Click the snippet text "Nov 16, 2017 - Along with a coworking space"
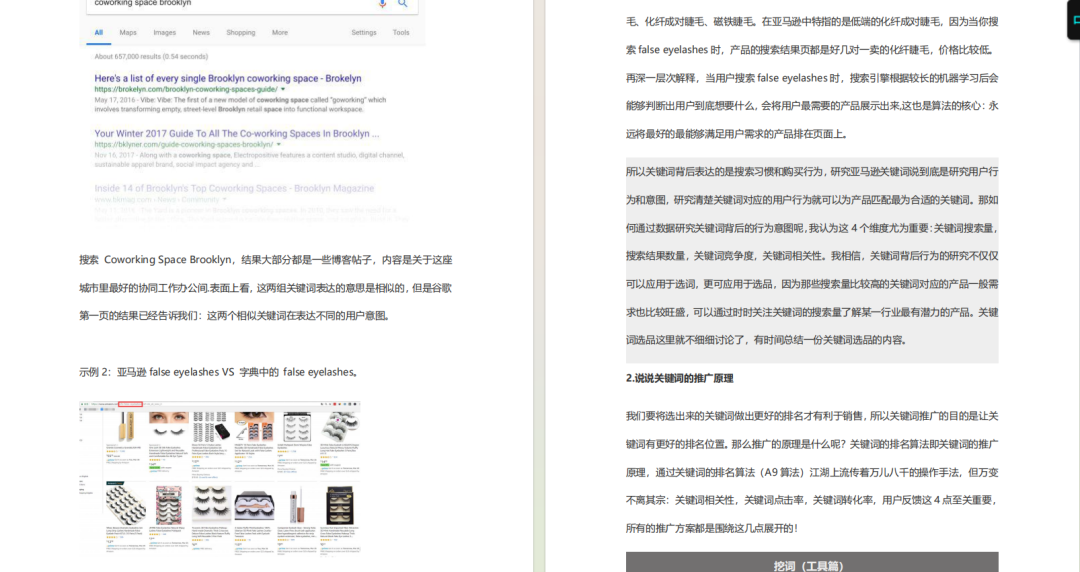The width and height of the screenshot is (1080, 572). (x=249, y=160)
